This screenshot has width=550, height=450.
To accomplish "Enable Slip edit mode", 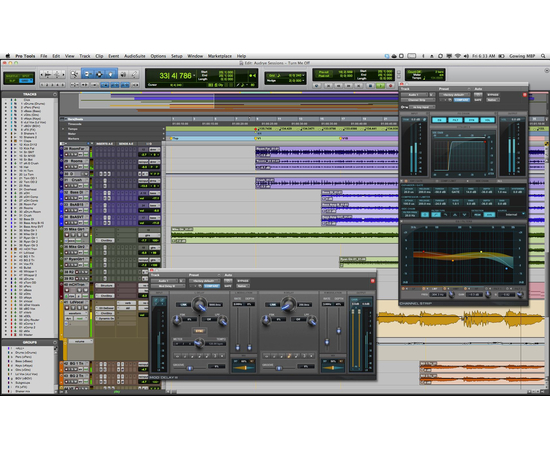I will 11,80.
